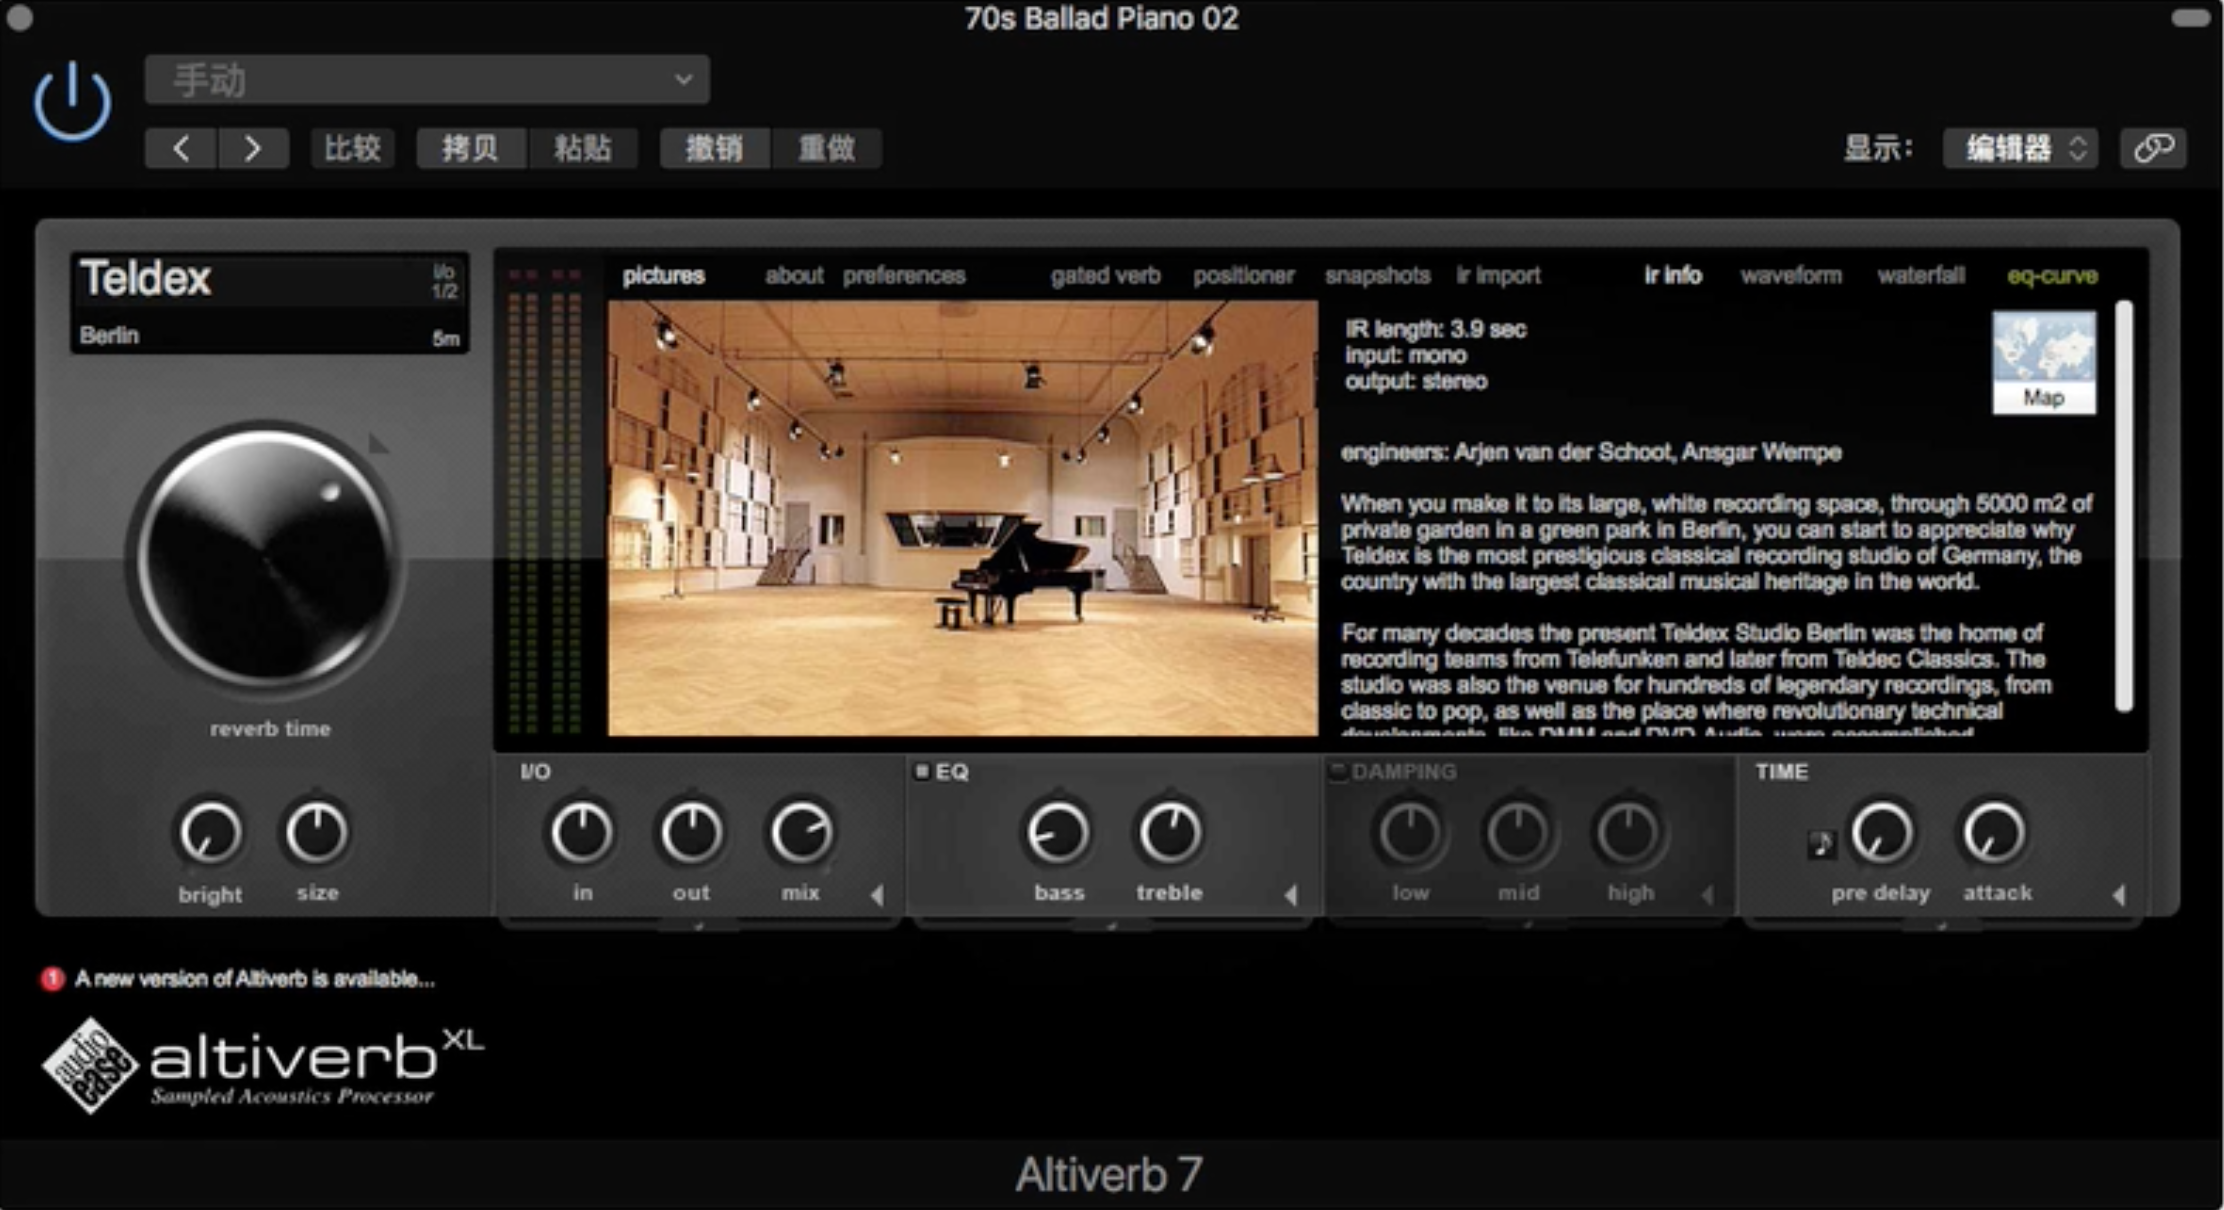Switch to the waveform tab
The width and height of the screenshot is (2224, 1210).
click(x=1791, y=275)
